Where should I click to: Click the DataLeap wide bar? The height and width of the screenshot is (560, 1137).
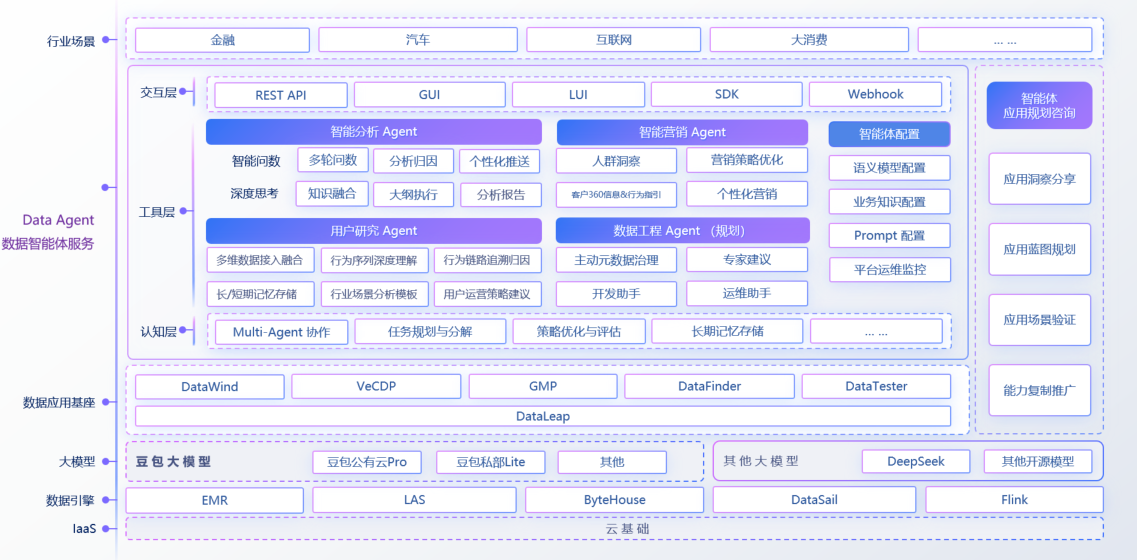[x=543, y=416]
